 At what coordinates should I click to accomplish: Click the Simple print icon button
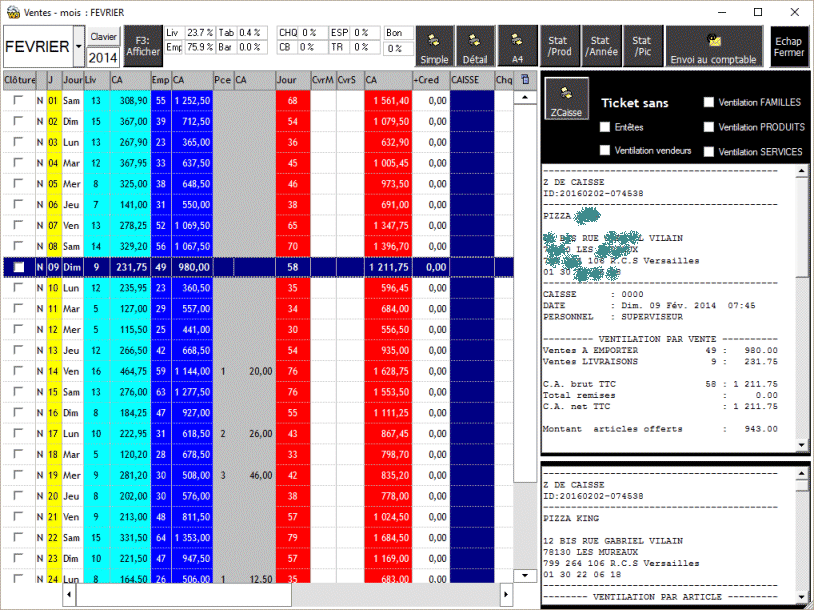click(x=435, y=47)
